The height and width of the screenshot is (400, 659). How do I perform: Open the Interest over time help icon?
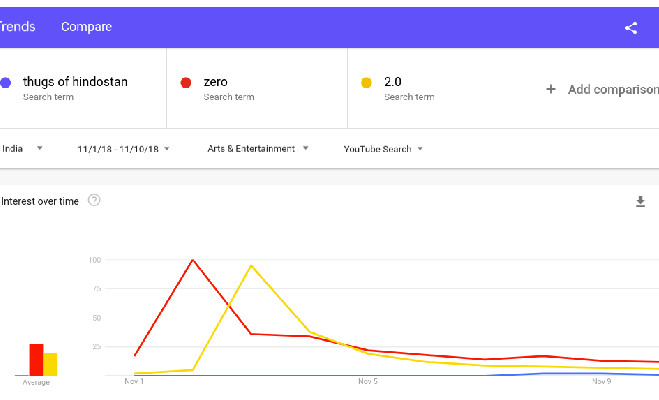pos(94,201)
